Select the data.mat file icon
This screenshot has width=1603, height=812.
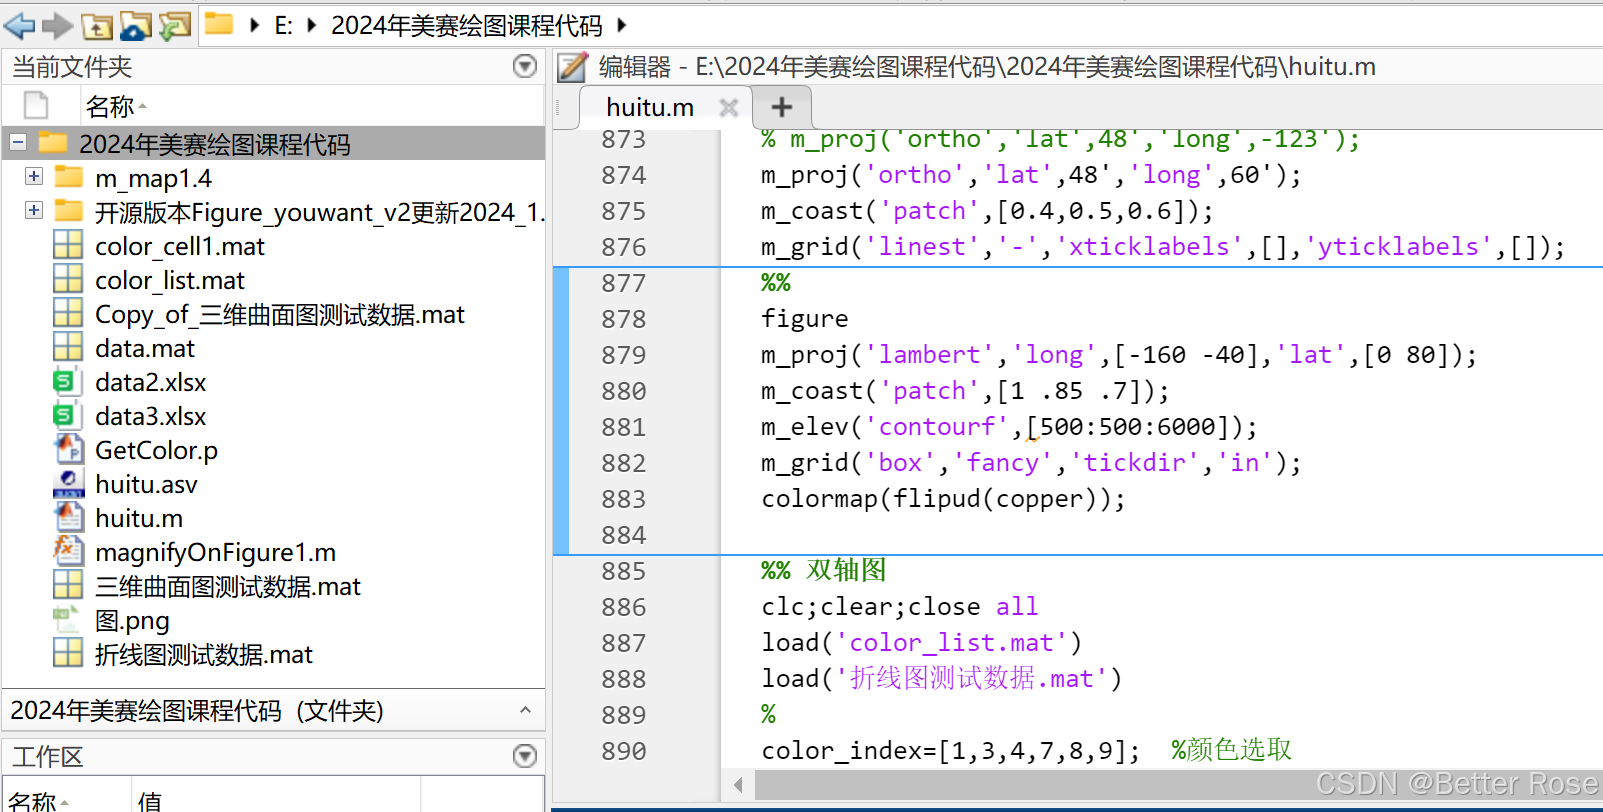tap(68, 347)
